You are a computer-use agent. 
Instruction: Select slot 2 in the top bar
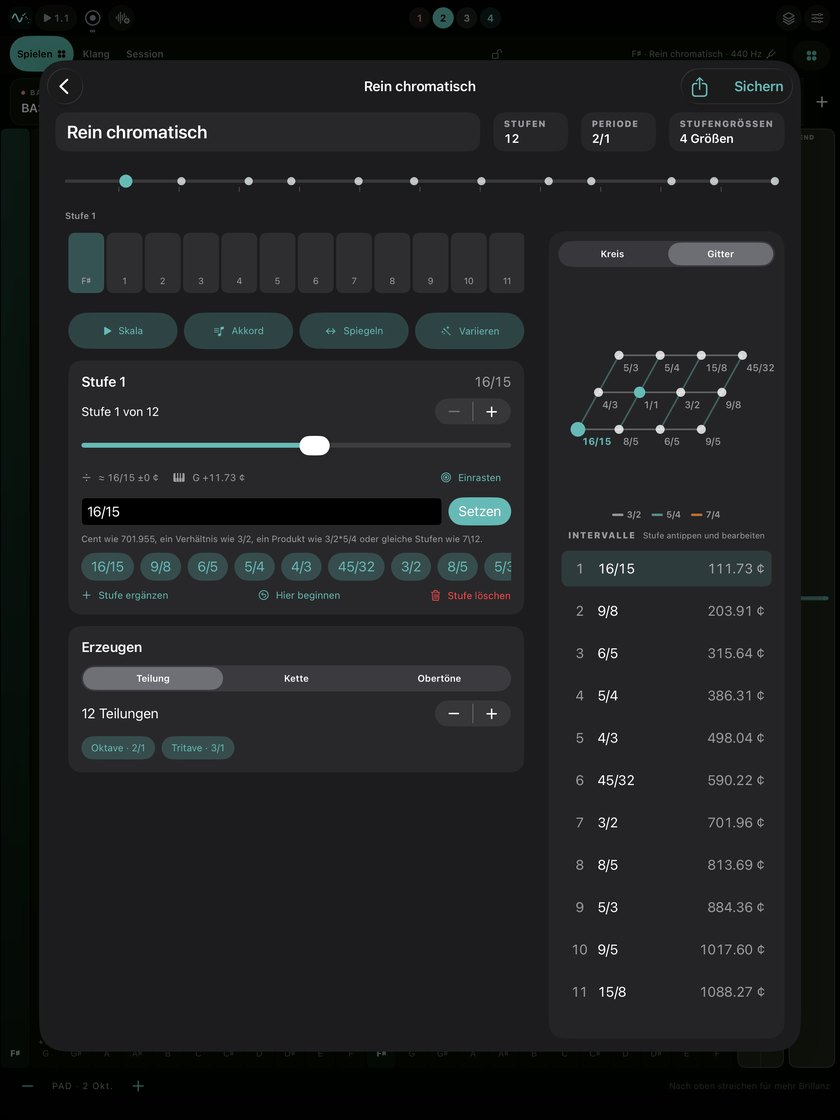pyautogui.click(x=443, y=18)
